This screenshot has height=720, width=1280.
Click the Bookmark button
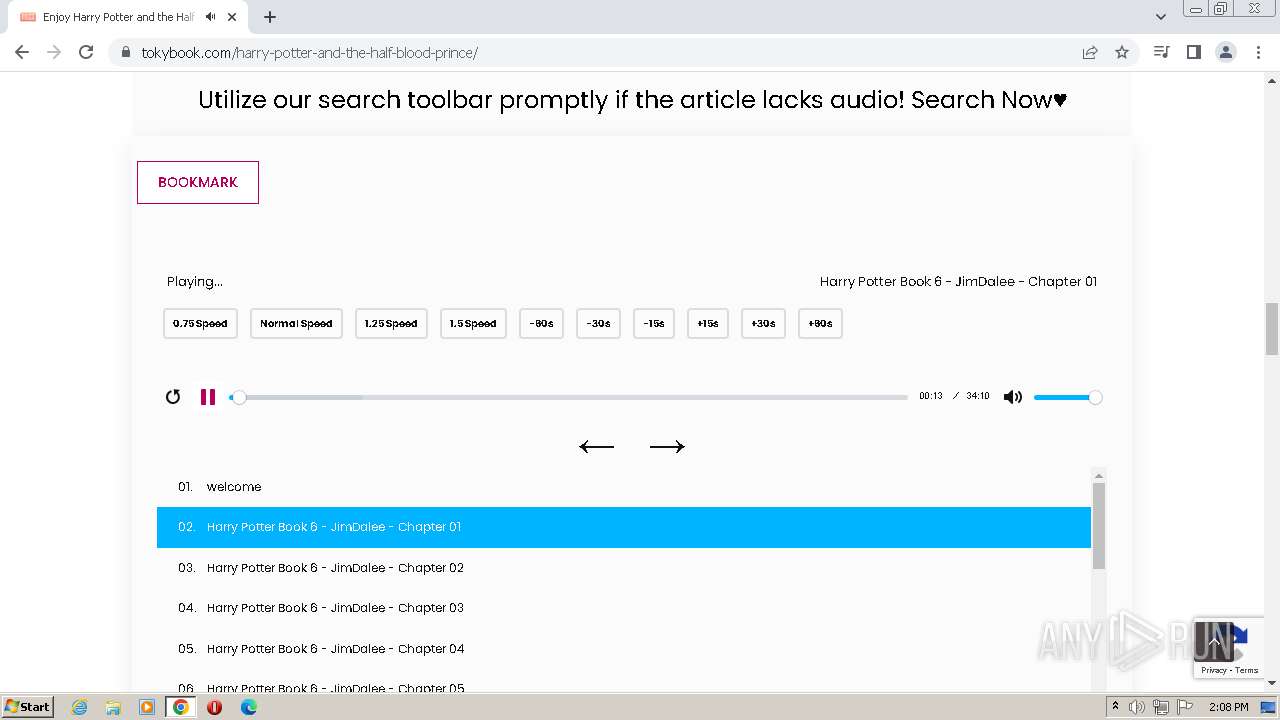(x=198, y=182)
